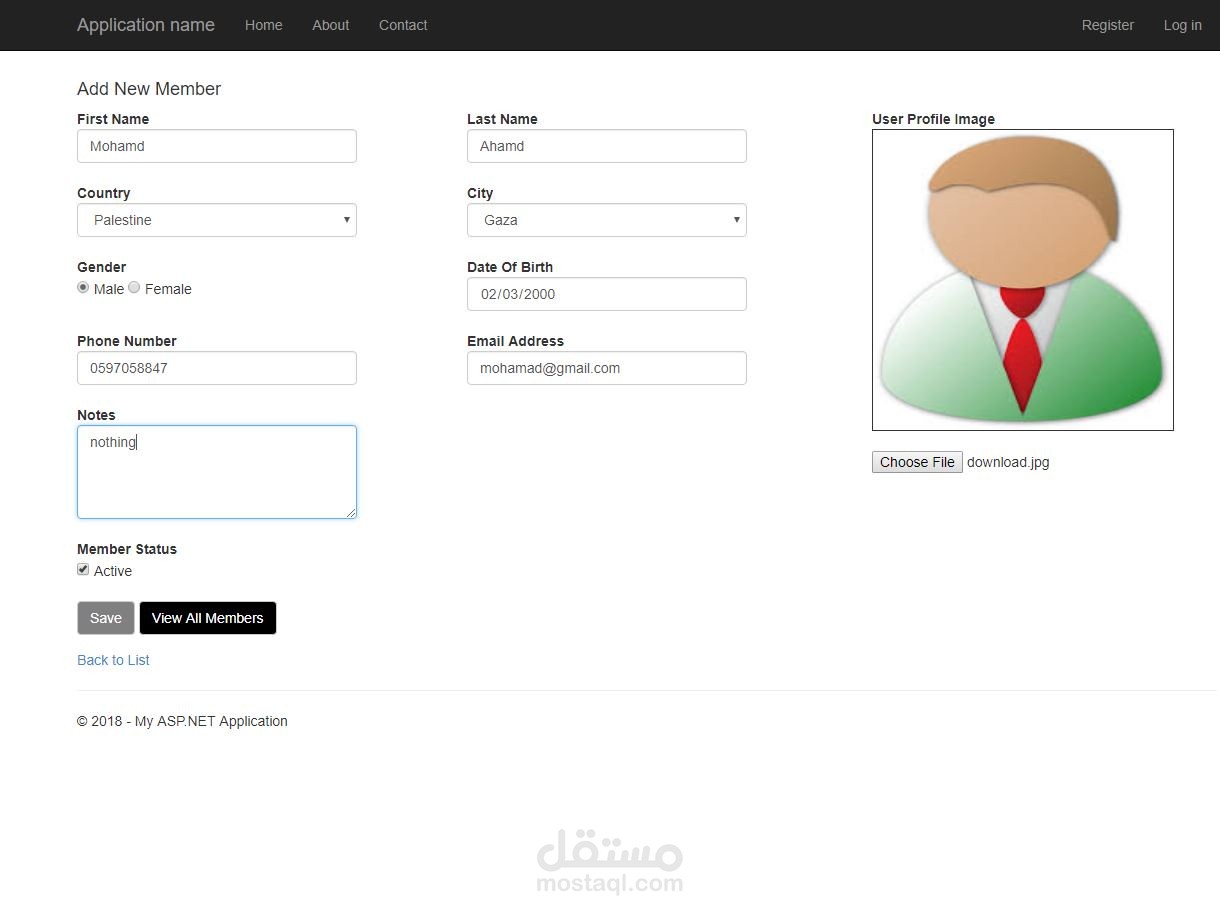The height and width of the screenshot is (914, 1220).
Task: Click the Member Status label
Action: [127, 549]
